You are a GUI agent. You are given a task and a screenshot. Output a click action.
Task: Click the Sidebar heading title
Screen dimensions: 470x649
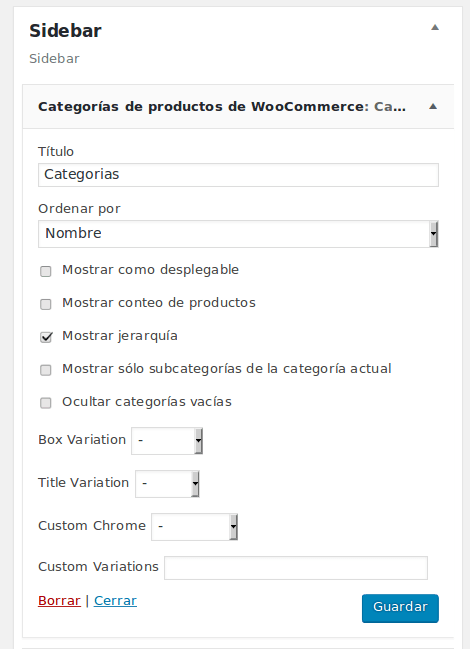(65, 31)
